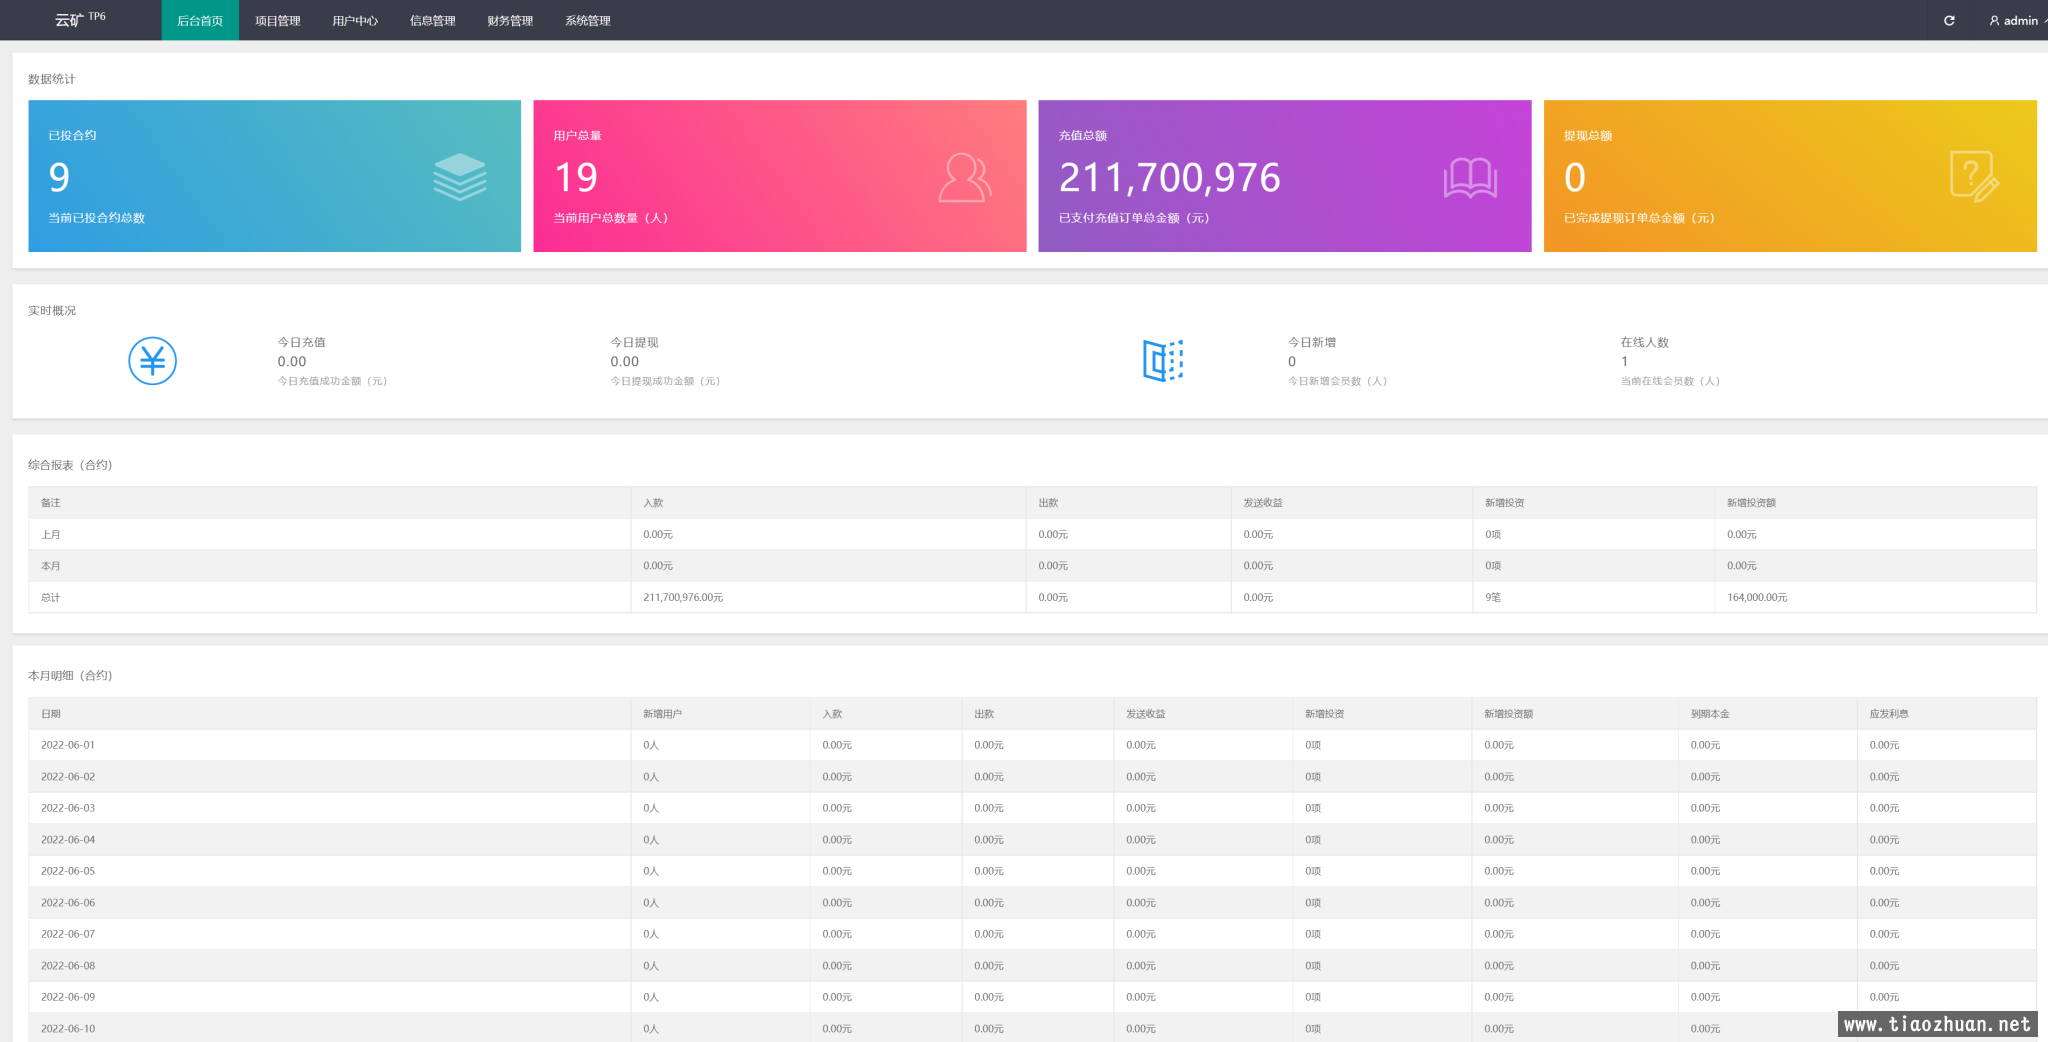Click the 数据统计 section title
Screen dimensions: 2048x1042
[x=52, y=79]
